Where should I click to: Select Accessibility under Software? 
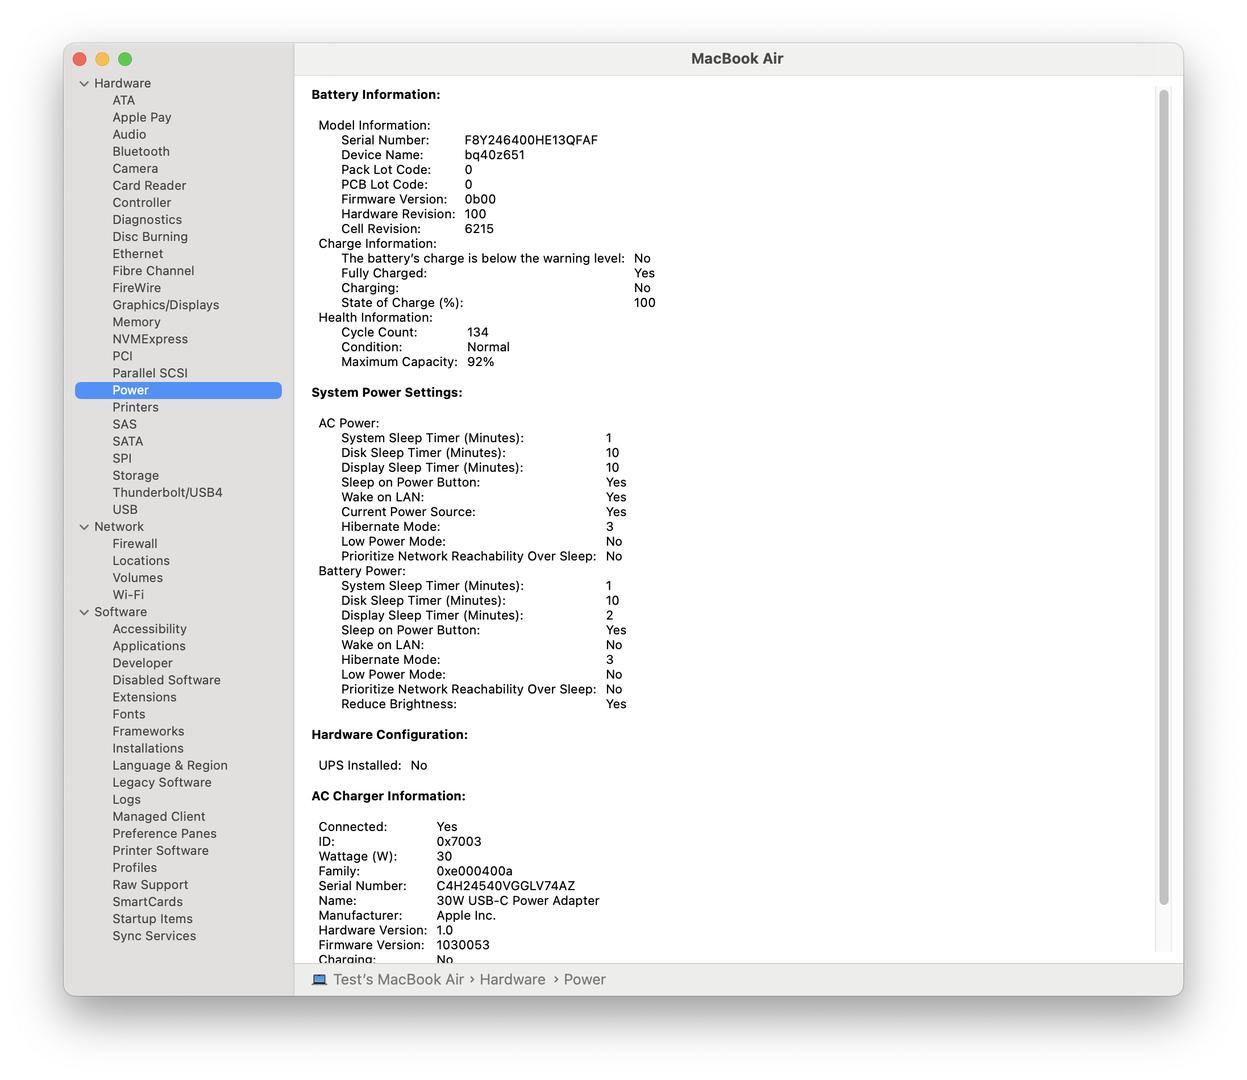149,629
